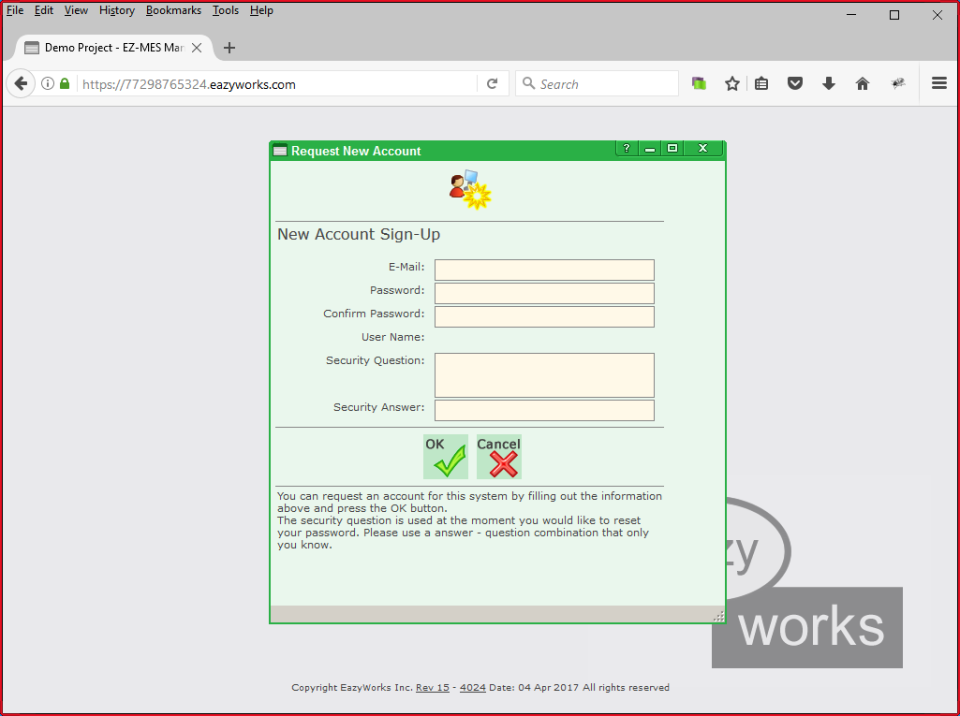Open the History menu

[116, 10]
